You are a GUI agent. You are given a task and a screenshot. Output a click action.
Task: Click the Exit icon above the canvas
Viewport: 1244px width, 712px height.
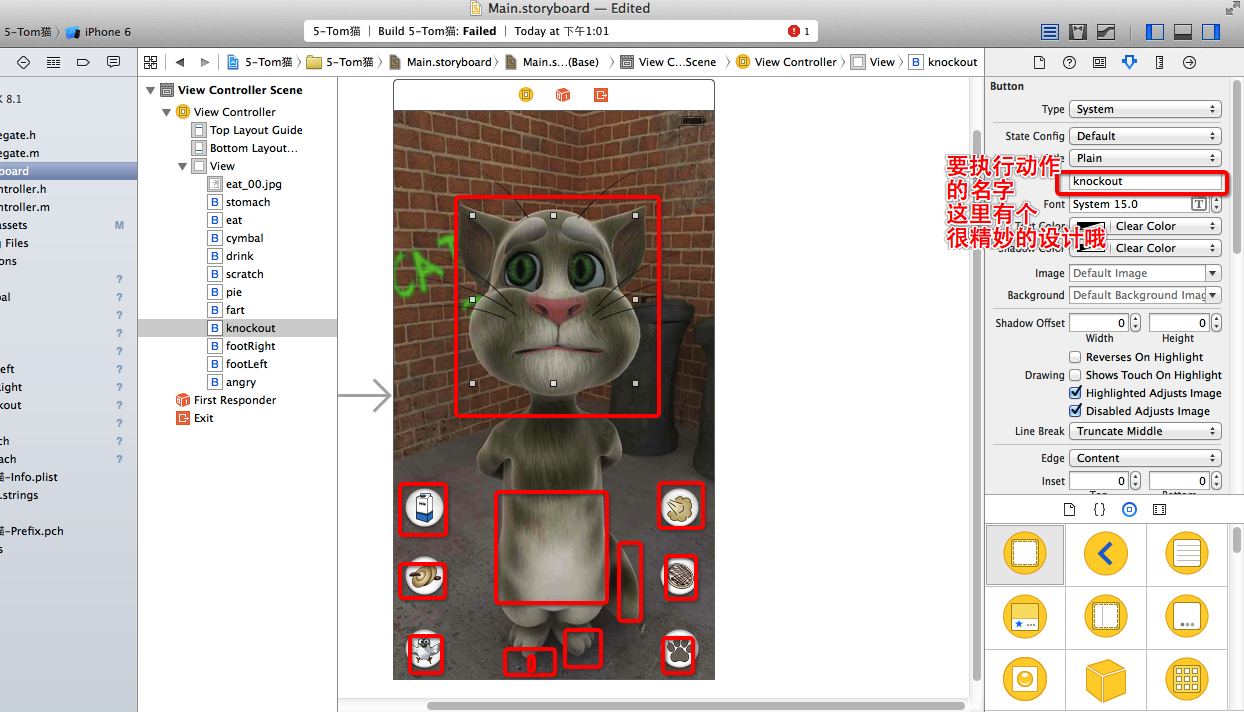click(600, 95)
